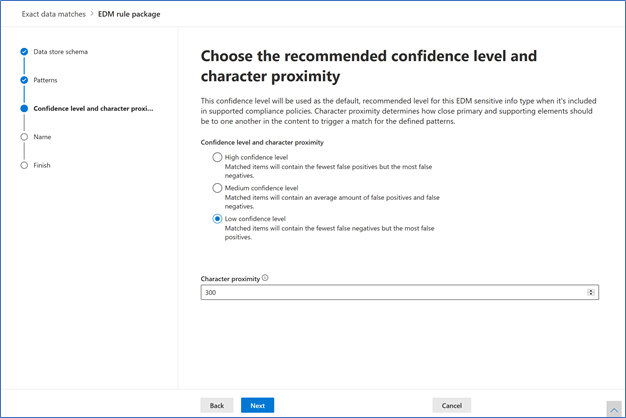Click the Patterns completed checkmark icon
626x418 pixels.
pos(24,80)
